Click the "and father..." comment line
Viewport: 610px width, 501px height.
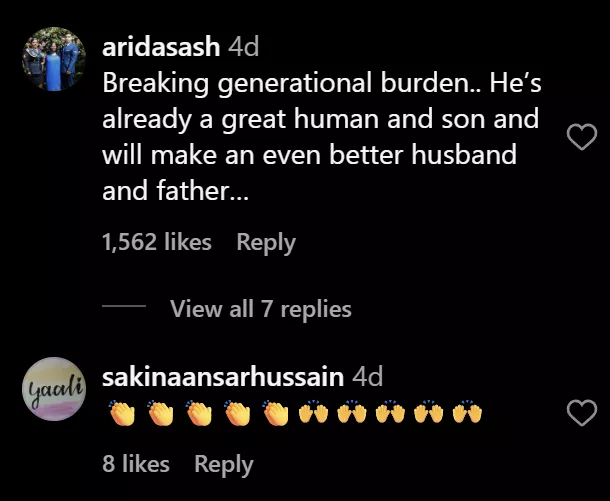click(175, 191)
